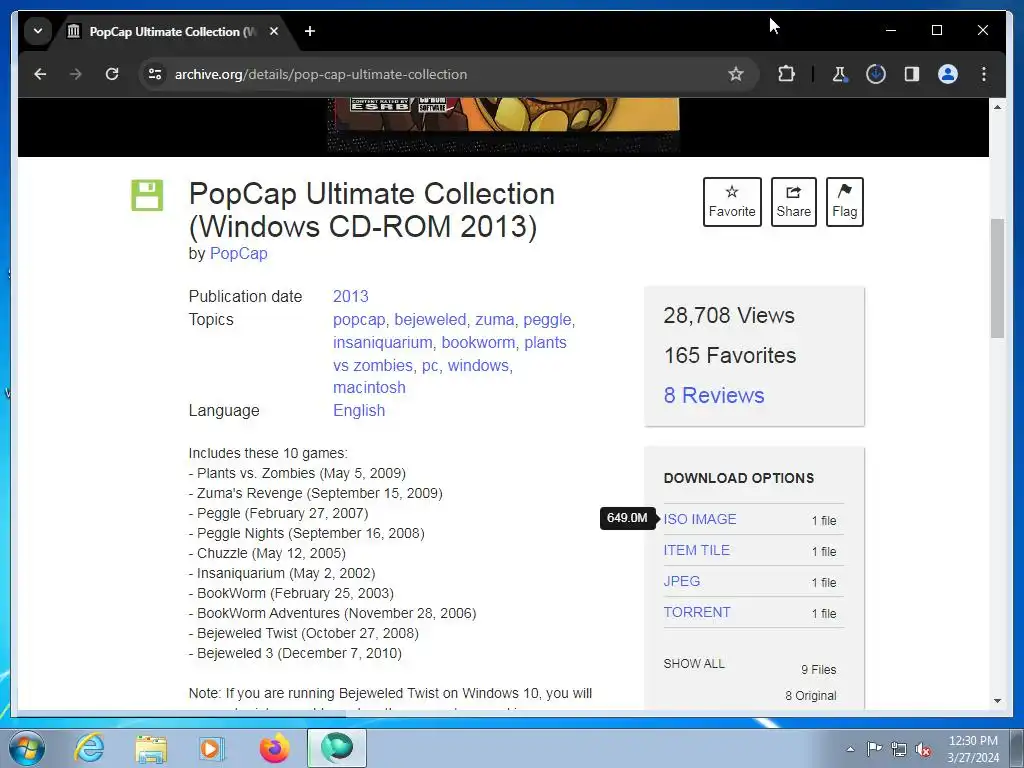
Task: Open the bookworm topic link
Action: tap(478, 343)
